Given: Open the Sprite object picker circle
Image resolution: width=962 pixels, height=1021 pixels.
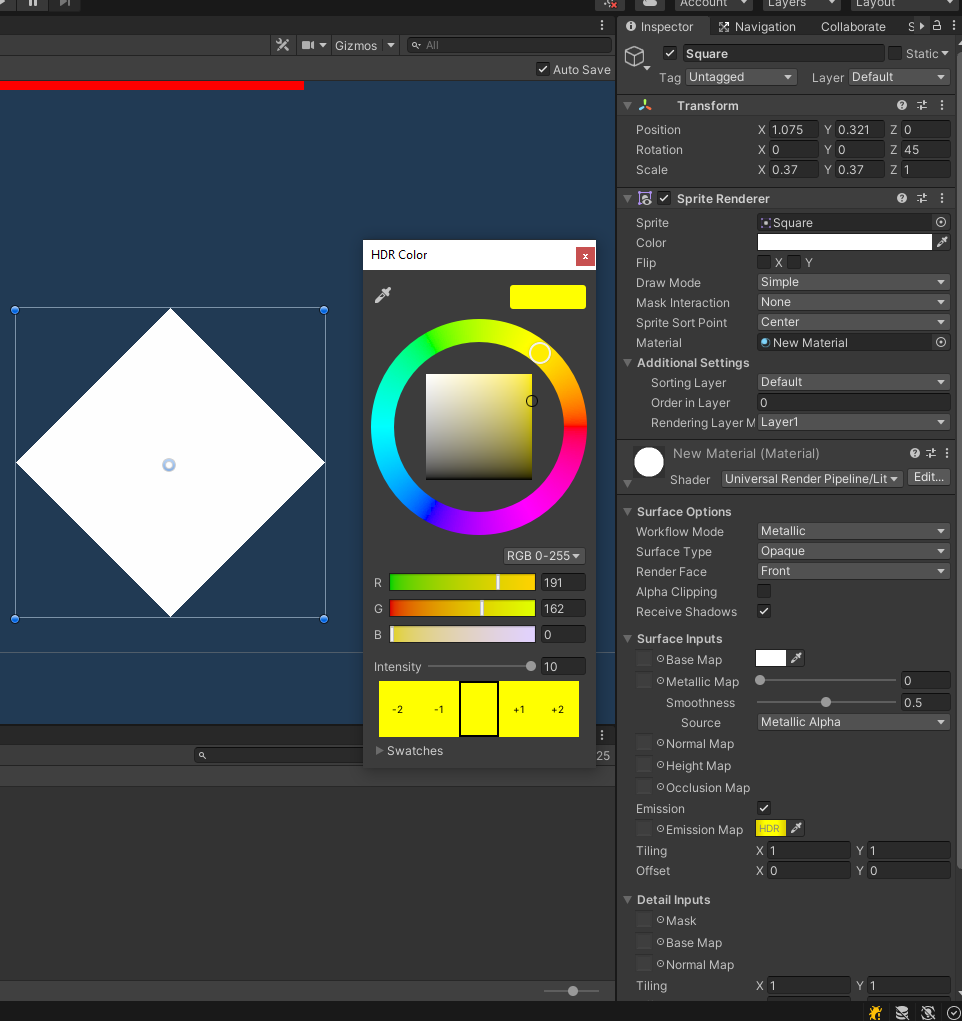Looking at the screenshot, I should pyautogui.click(x=941, y=222).
